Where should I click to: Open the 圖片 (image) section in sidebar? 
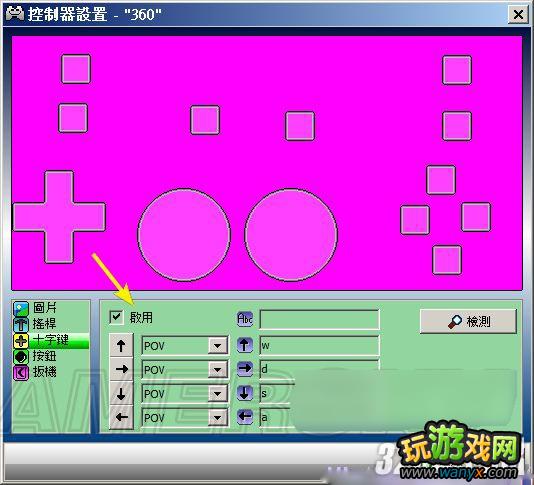point(35,308)
